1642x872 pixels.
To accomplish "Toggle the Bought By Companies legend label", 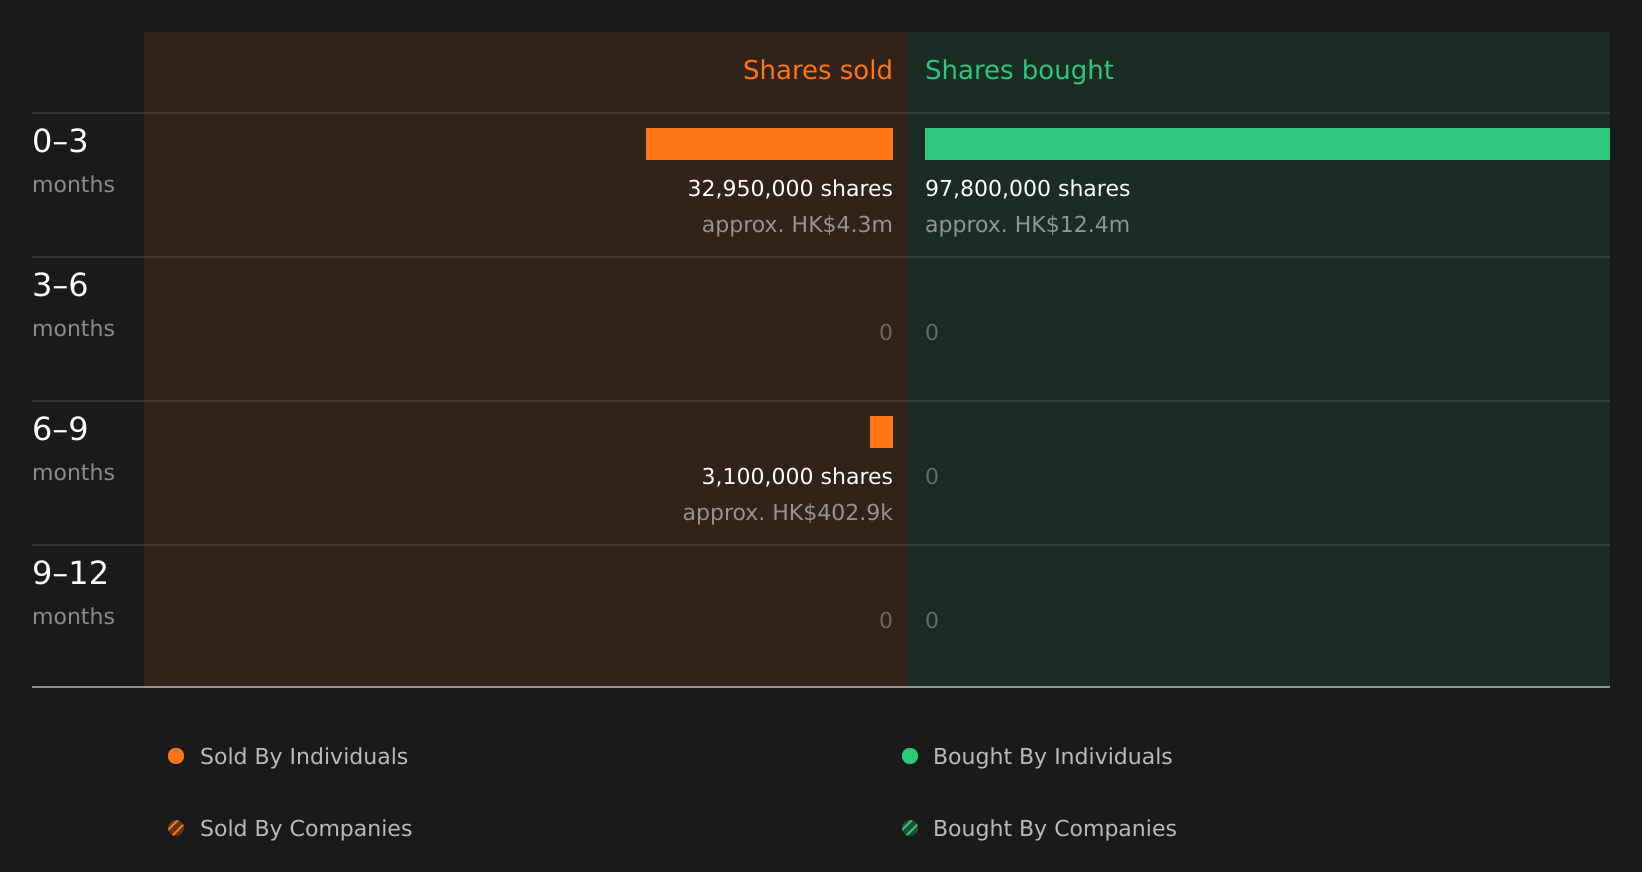I will 1054,829.
